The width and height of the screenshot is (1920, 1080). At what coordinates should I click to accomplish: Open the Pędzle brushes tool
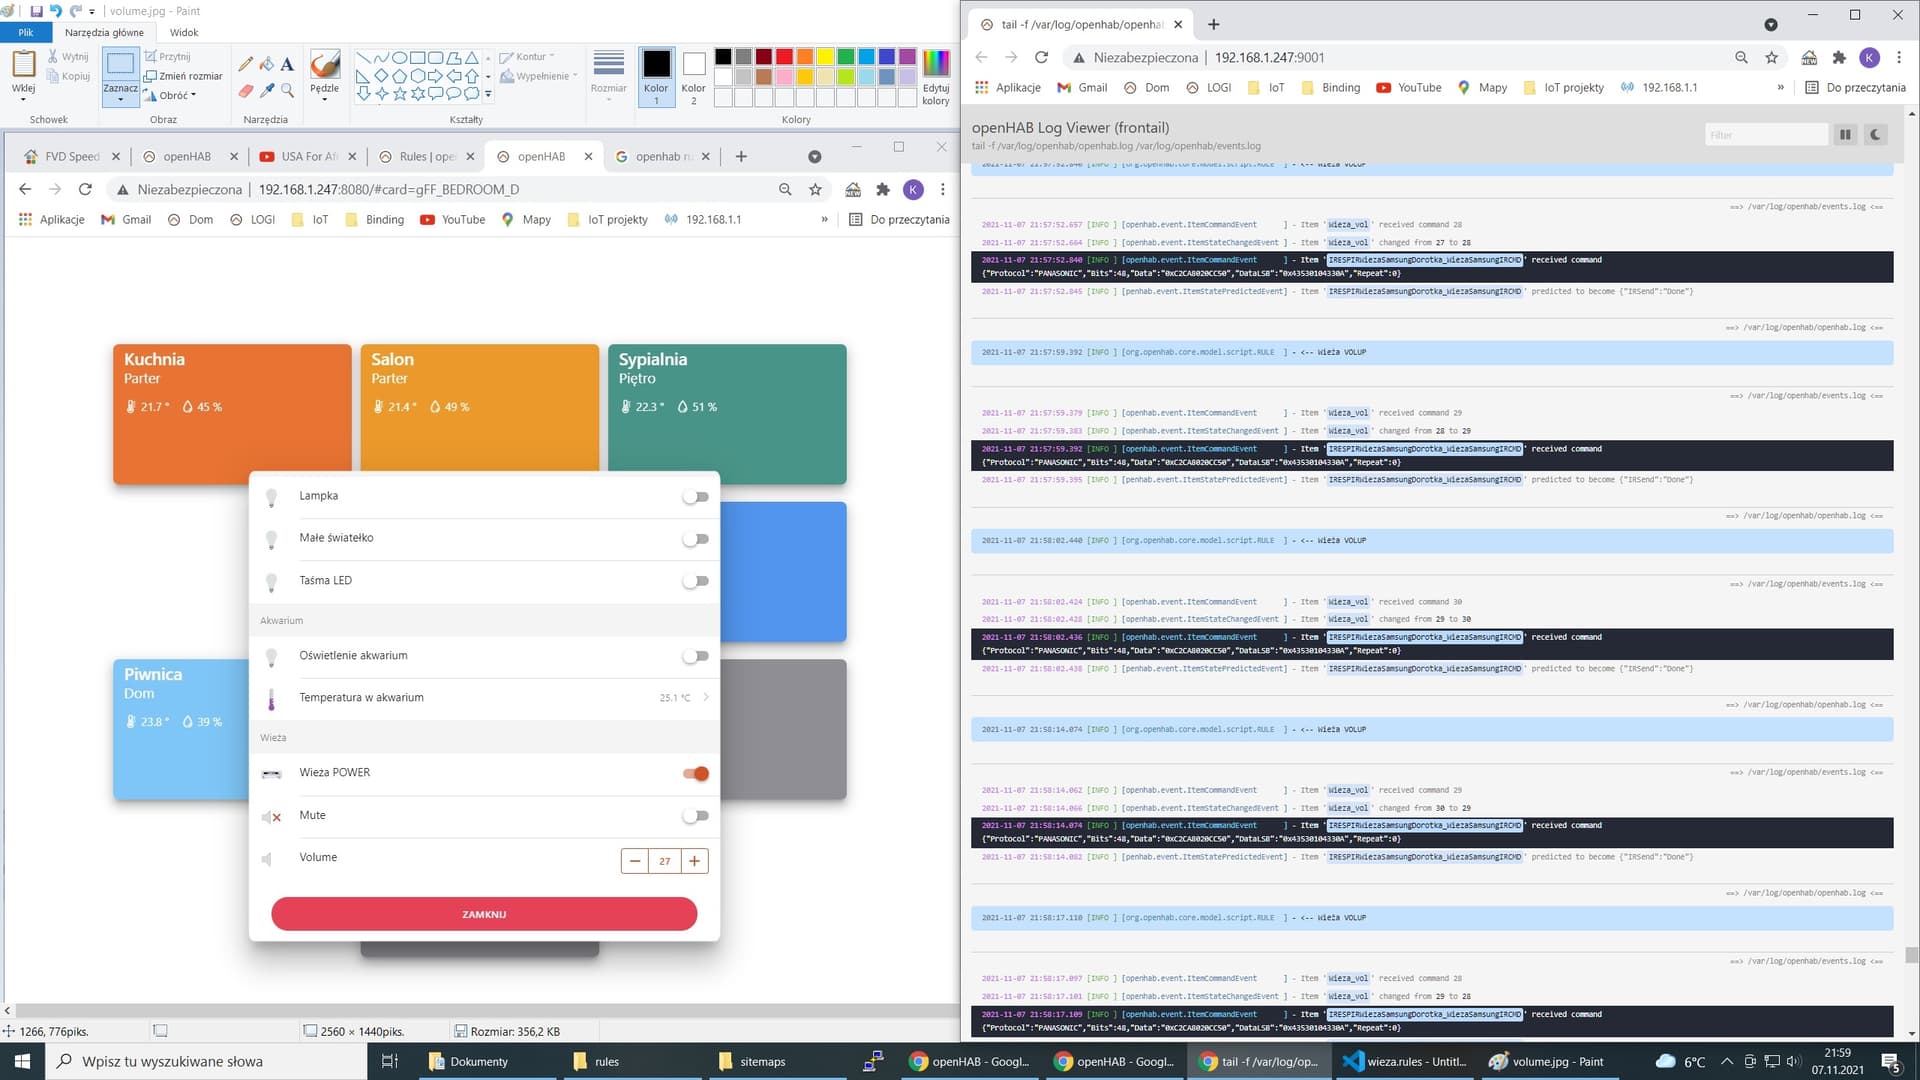pos(324,74)
